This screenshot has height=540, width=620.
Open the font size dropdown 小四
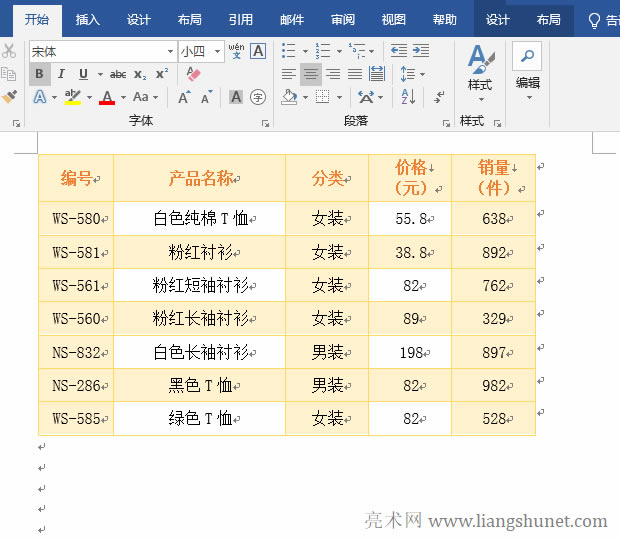click(x=217, y=51)
